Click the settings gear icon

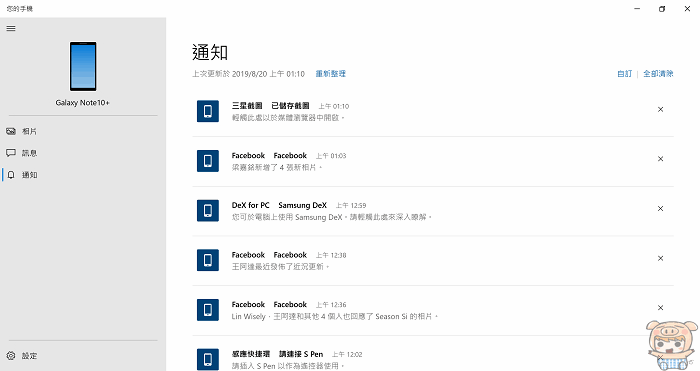point(11,356)
